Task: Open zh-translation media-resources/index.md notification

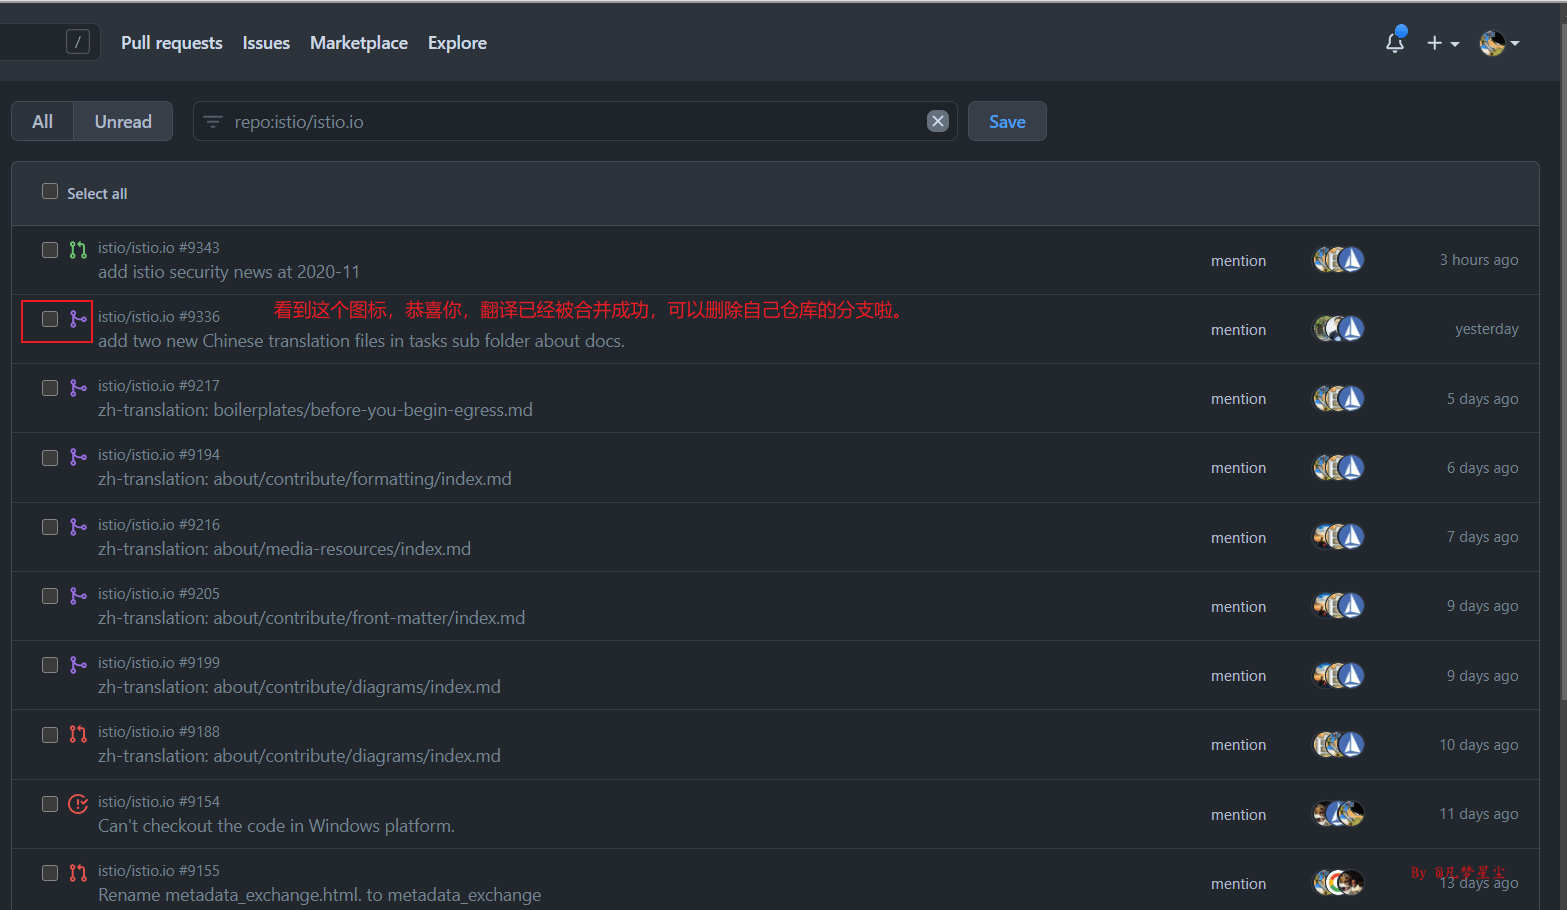Action: (x=284, y=549)
